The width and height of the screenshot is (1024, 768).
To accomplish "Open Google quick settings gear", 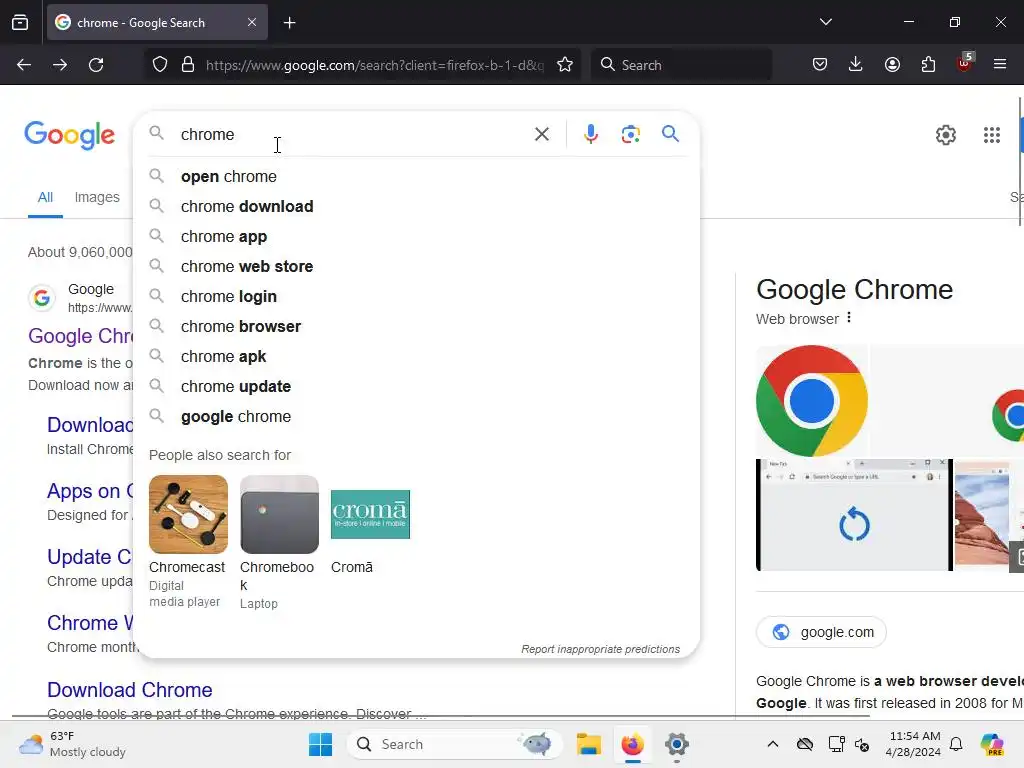I will [x=946, y=135].
